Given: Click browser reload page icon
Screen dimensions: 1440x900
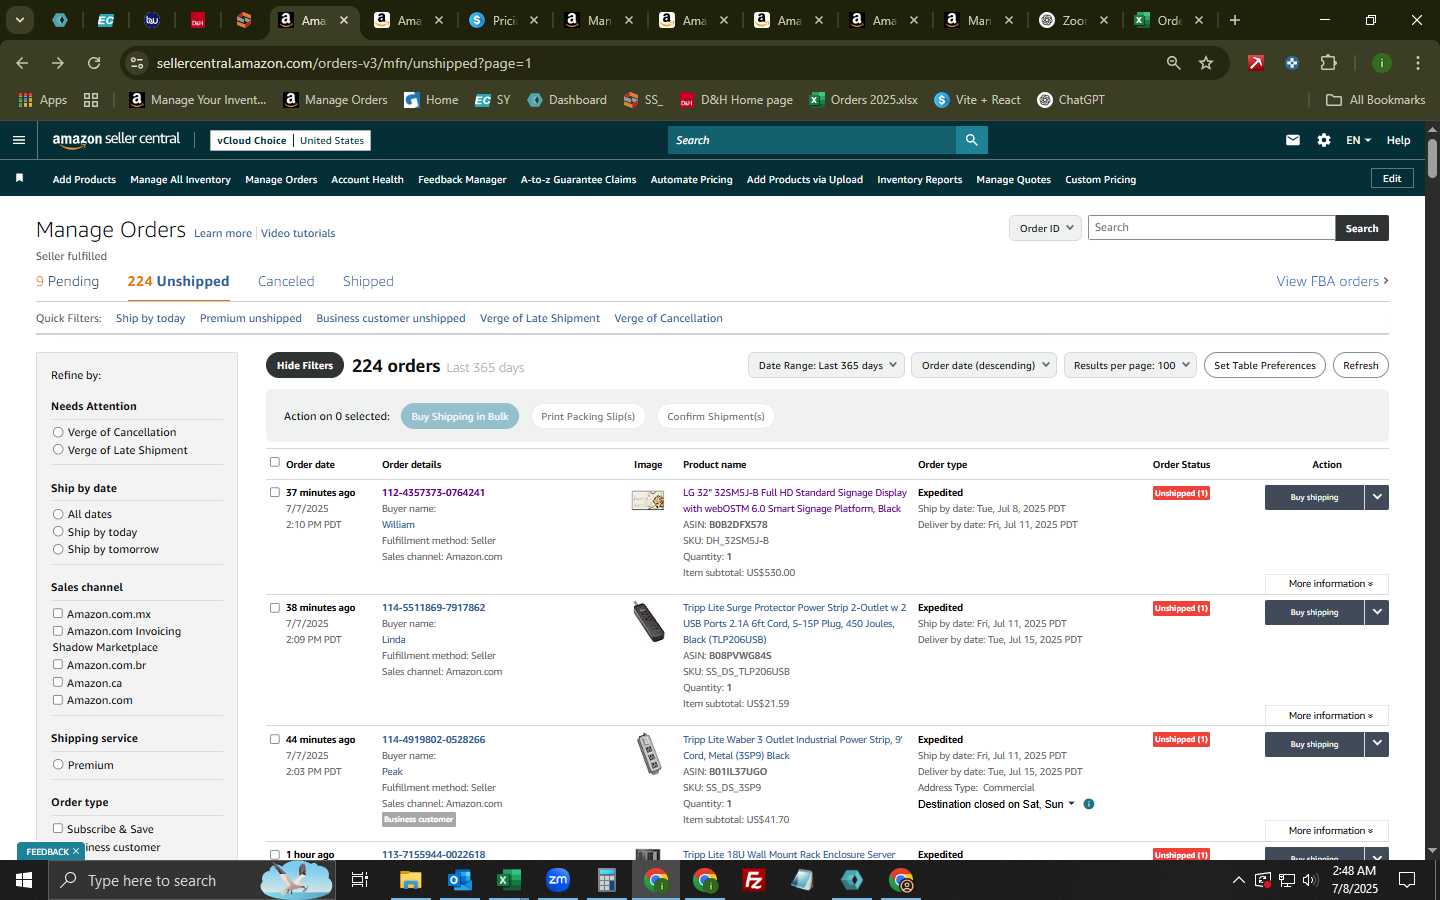Looking at the screenshot, I should tap(94, 63).
